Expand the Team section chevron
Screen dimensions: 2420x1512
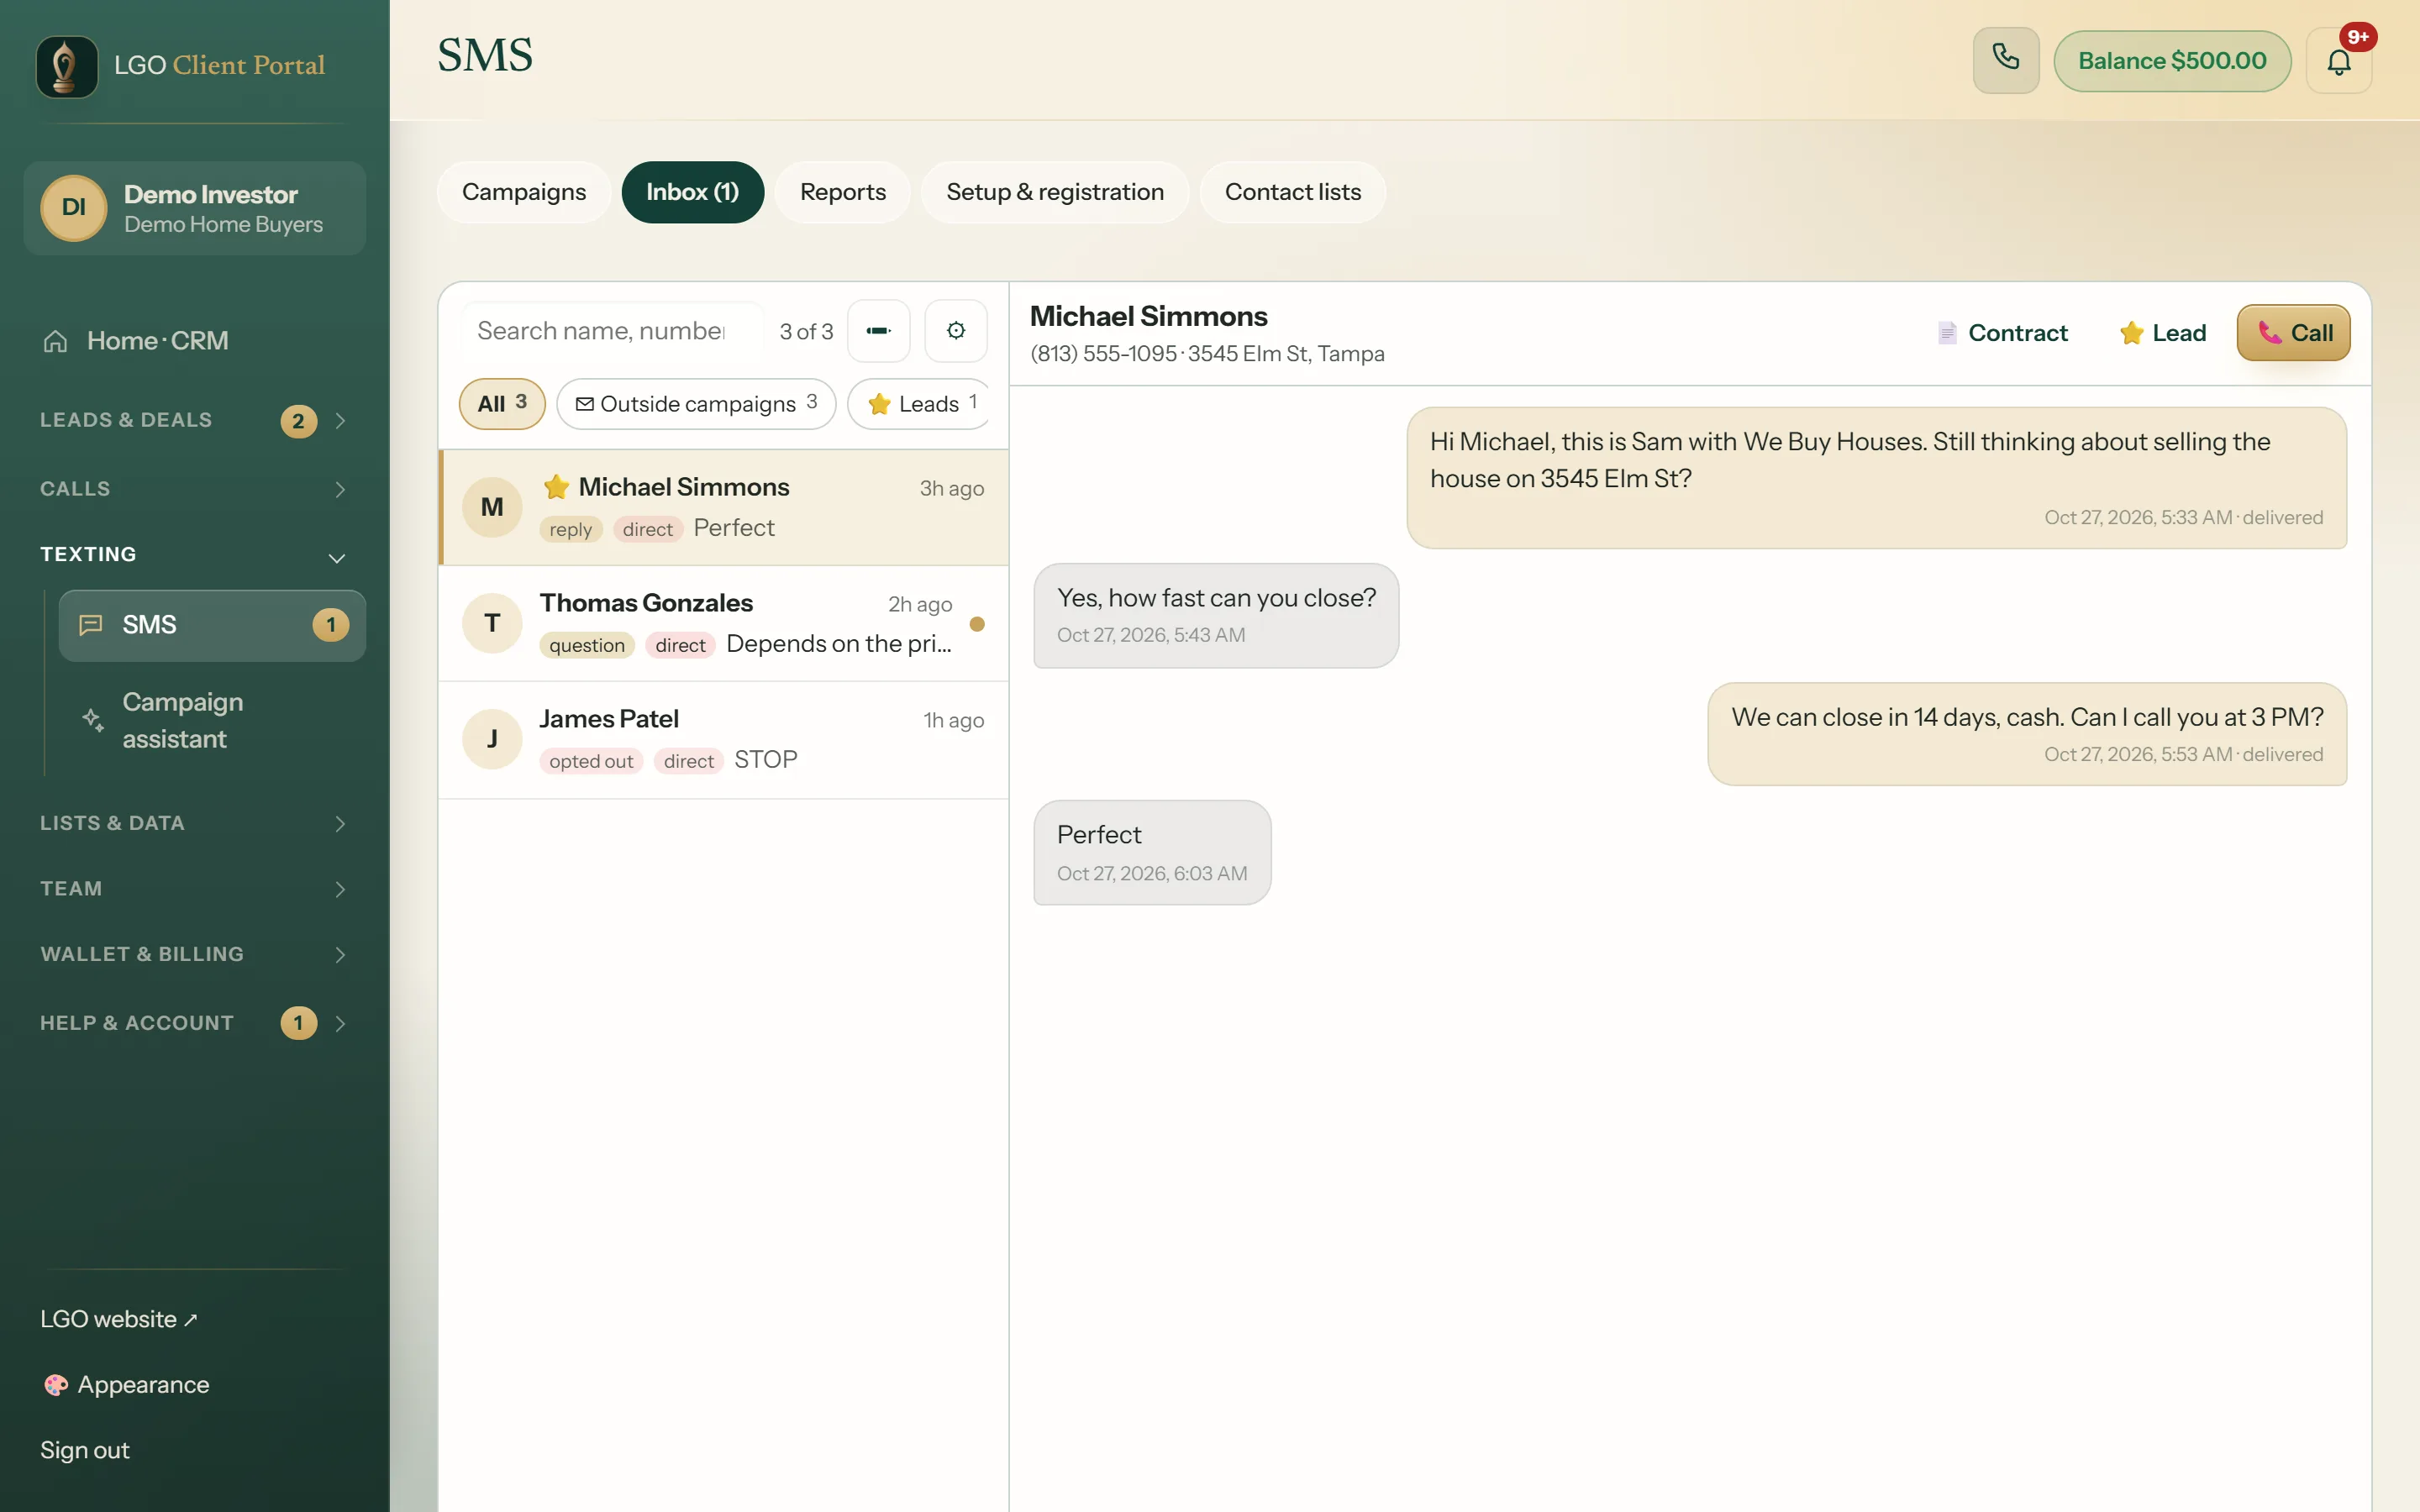tap(340, 890)
